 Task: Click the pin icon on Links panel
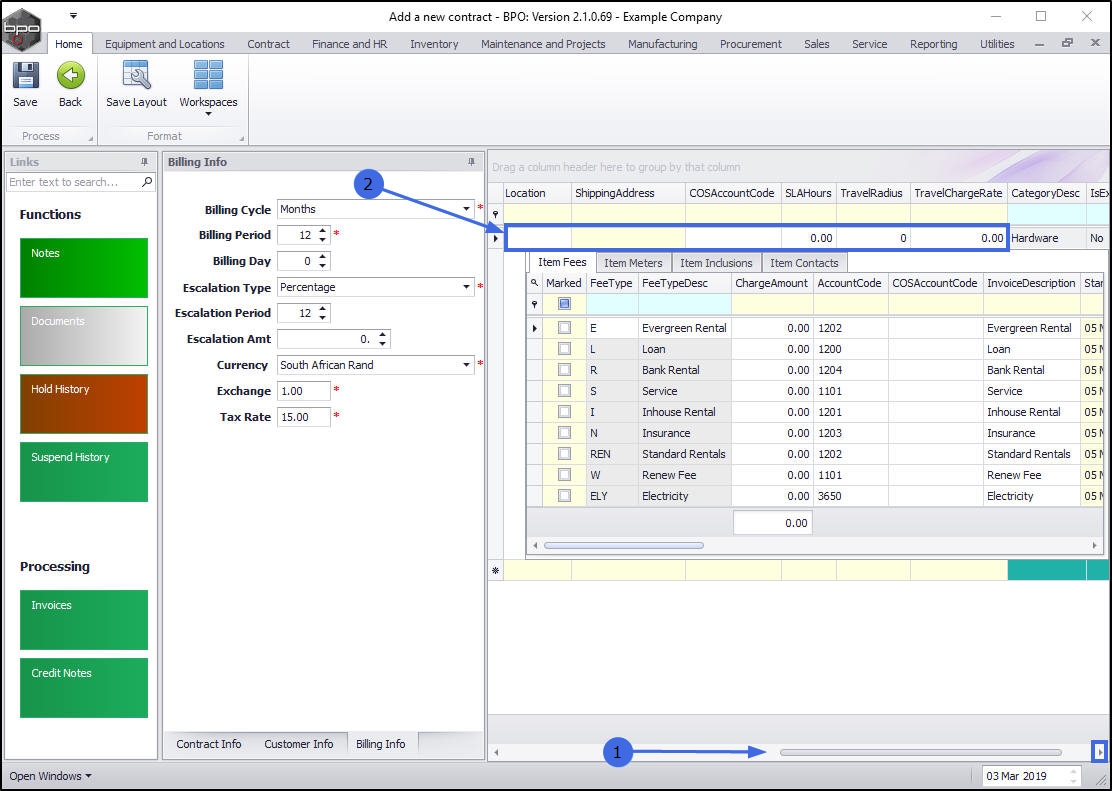(144, 162)
